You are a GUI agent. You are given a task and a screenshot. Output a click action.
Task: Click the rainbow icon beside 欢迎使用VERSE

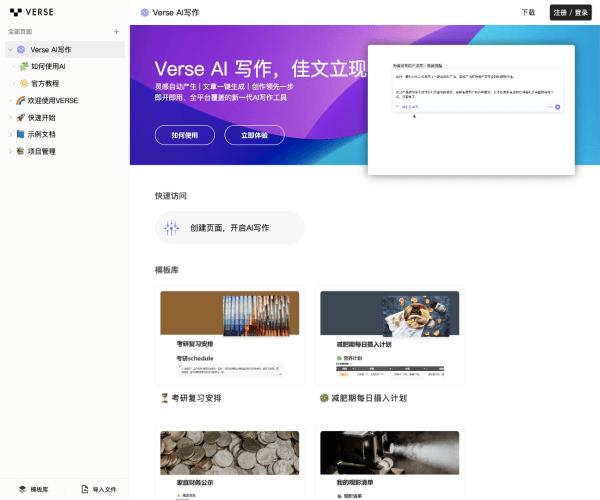pos(21,100)
